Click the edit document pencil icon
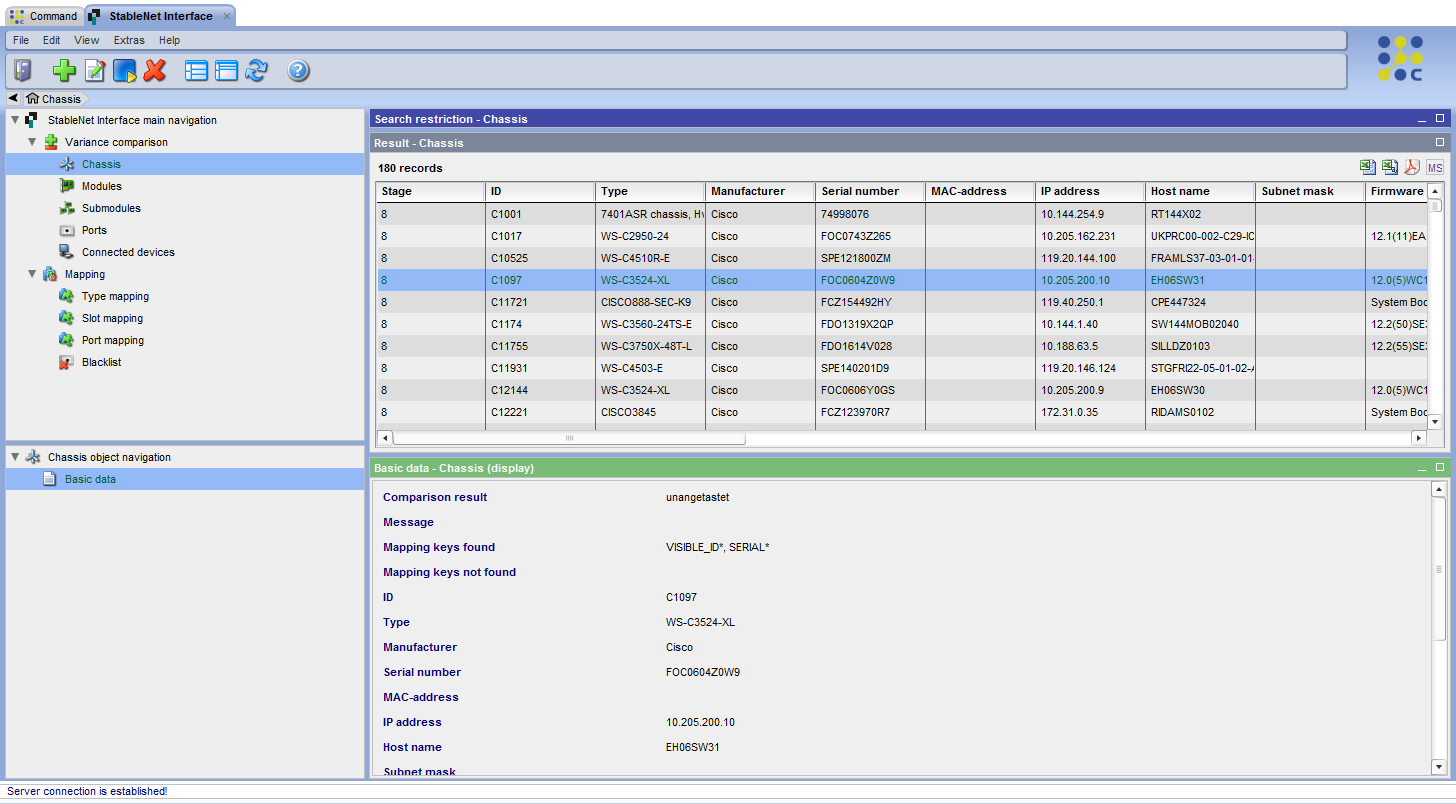The height and width of the screenshot is (804, 1456). point(95,70)
